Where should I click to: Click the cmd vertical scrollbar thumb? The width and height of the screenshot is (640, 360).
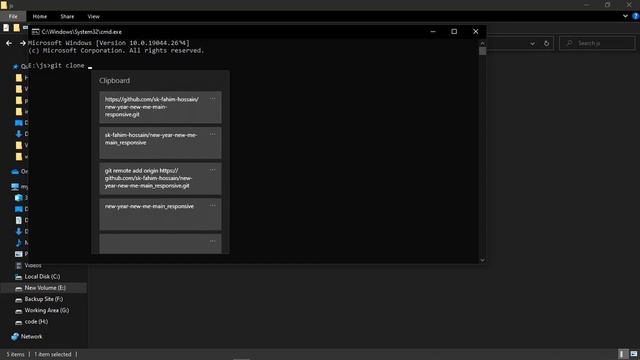click(482, 51)
